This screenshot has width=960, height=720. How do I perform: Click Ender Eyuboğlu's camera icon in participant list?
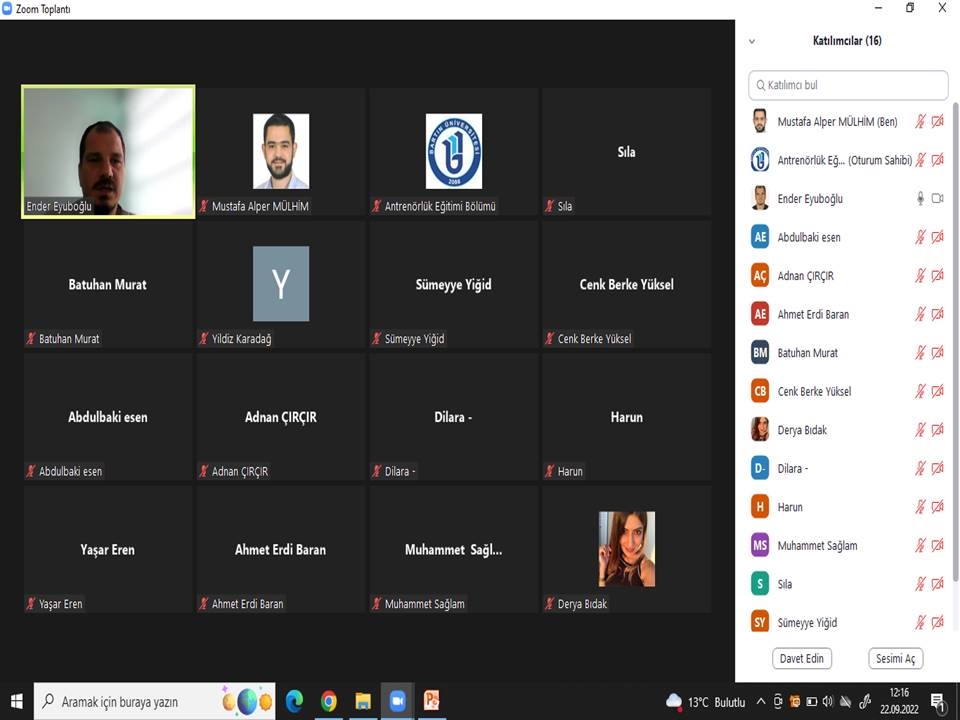pos(937,199)
